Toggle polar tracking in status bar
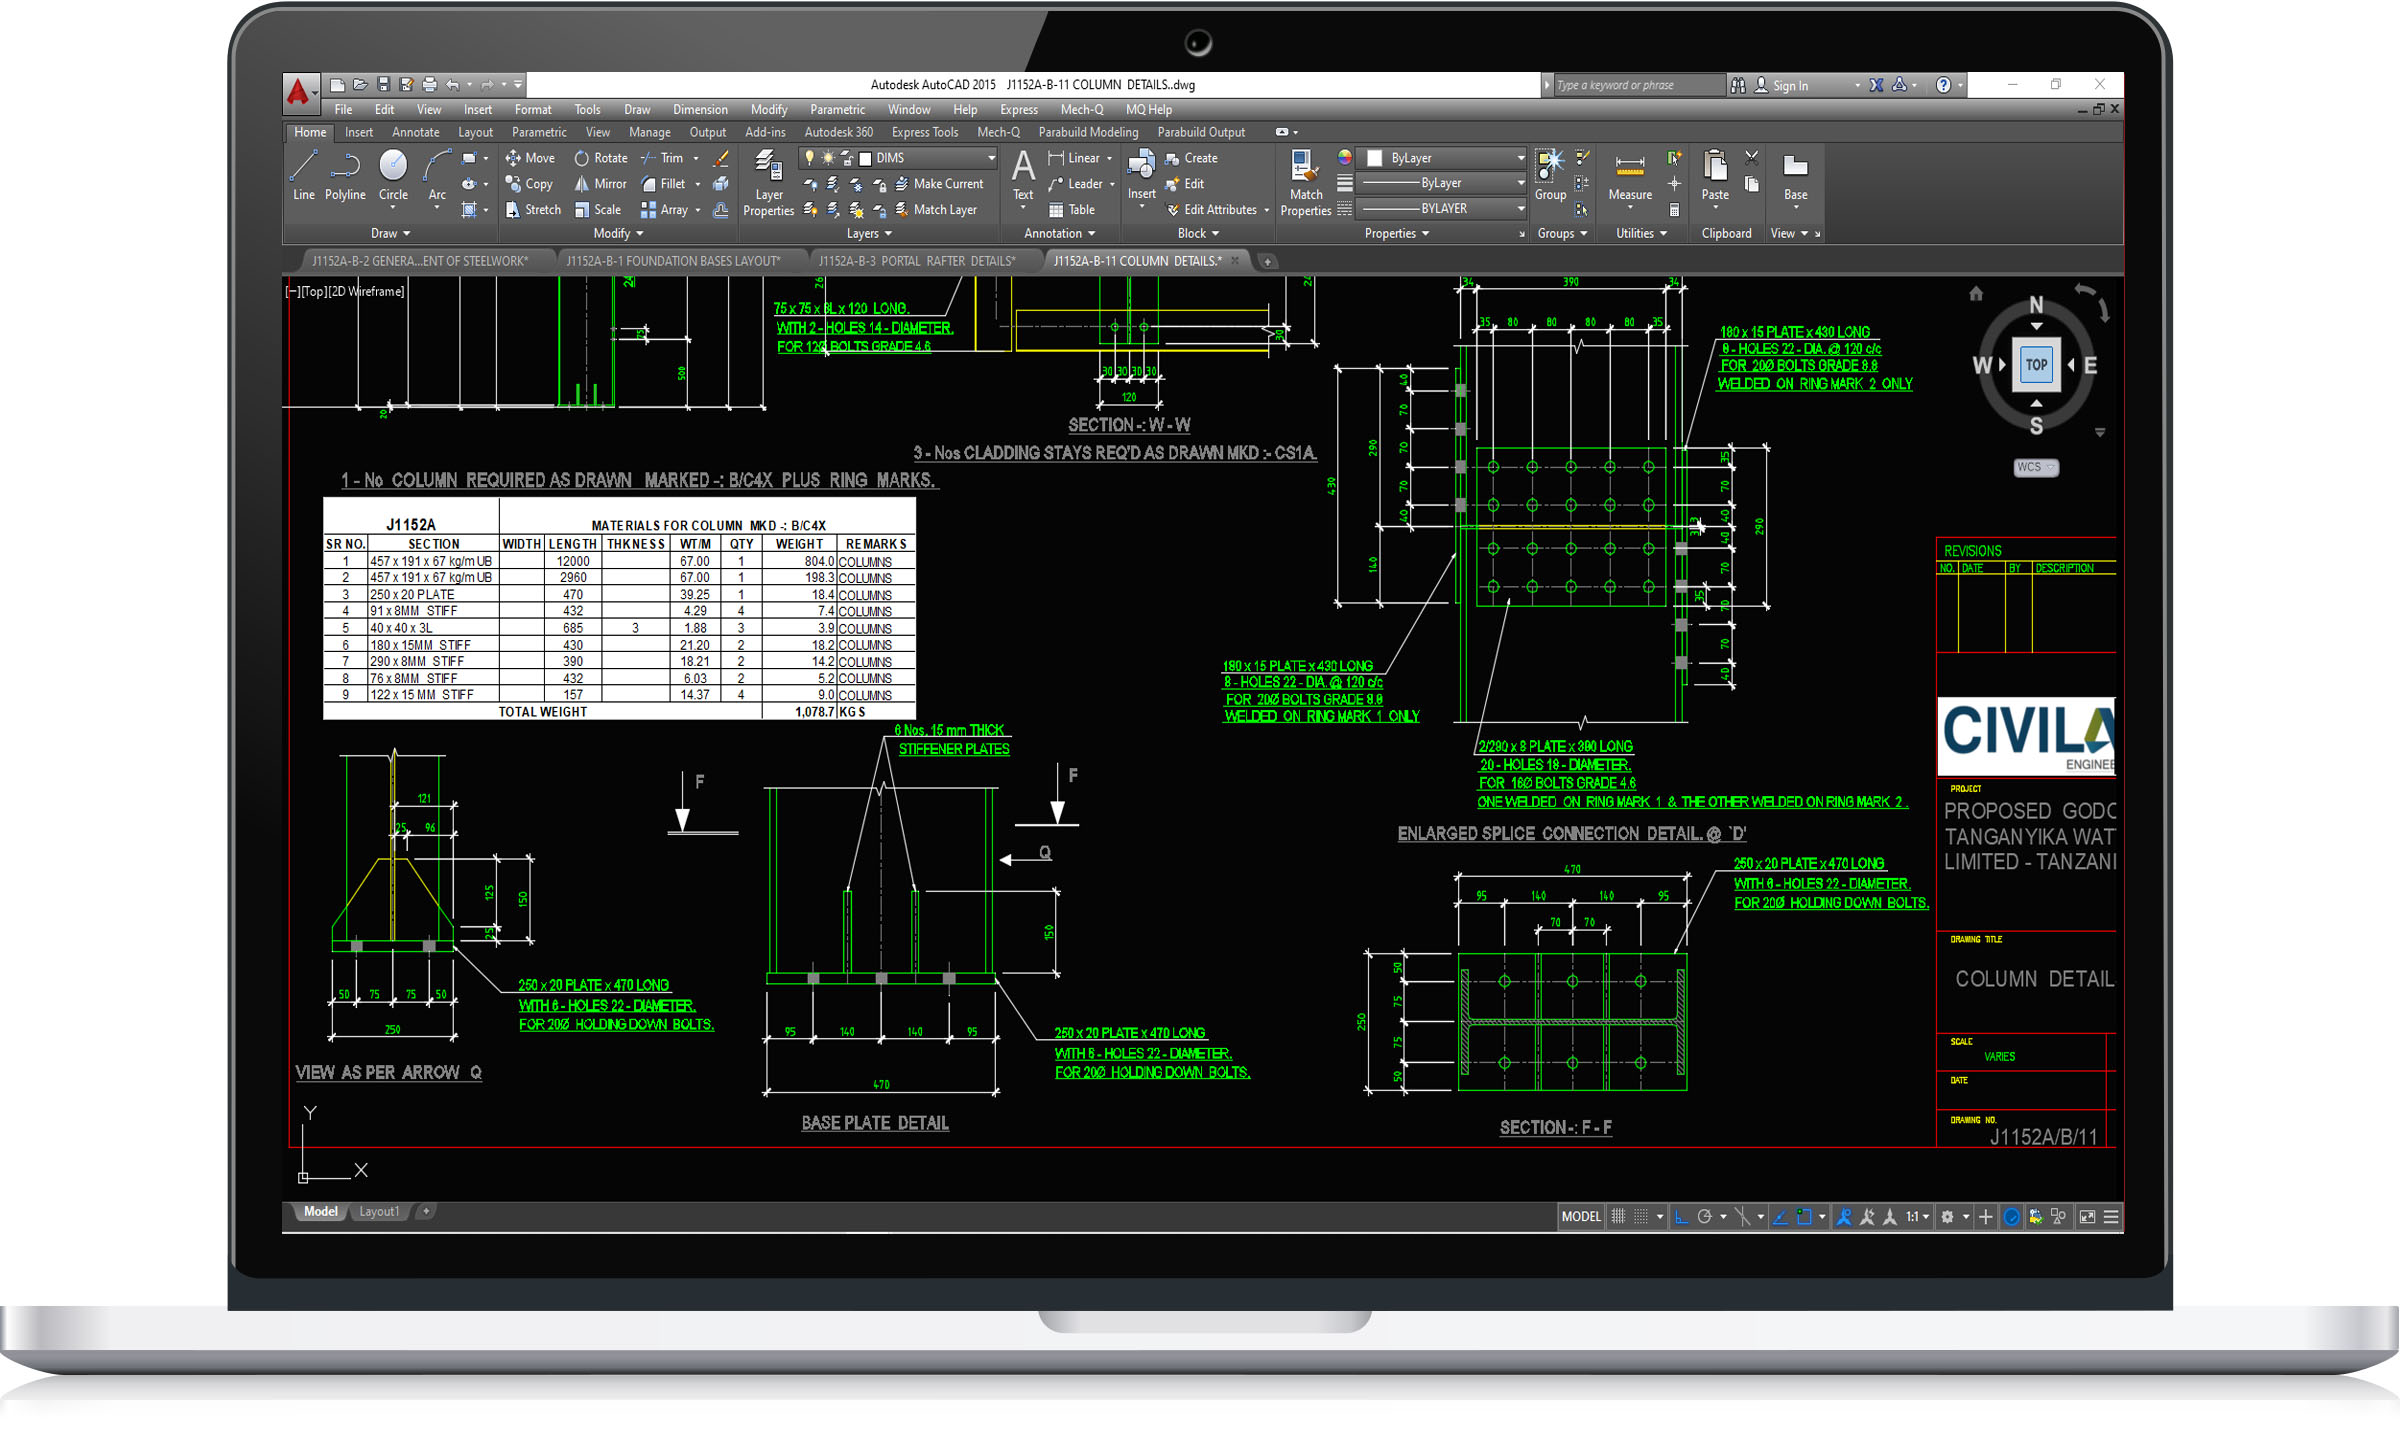This screenshot has height=1444, width=2400. (x=1705, y=1217)
